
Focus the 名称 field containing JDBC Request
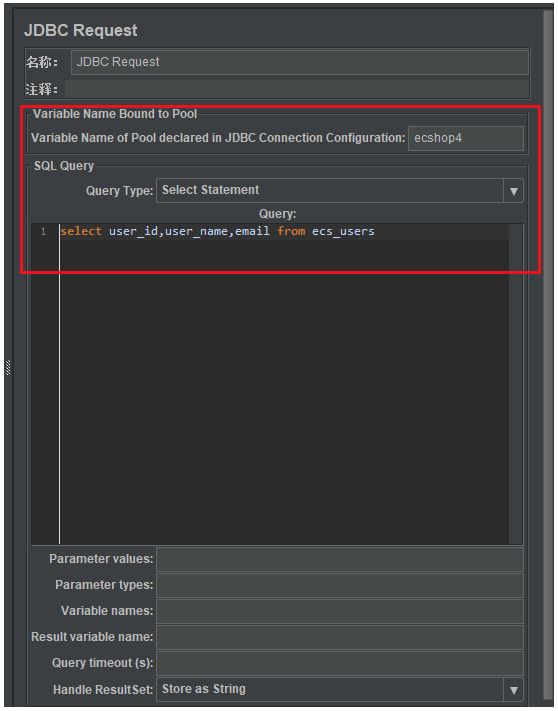click(300, 62)
